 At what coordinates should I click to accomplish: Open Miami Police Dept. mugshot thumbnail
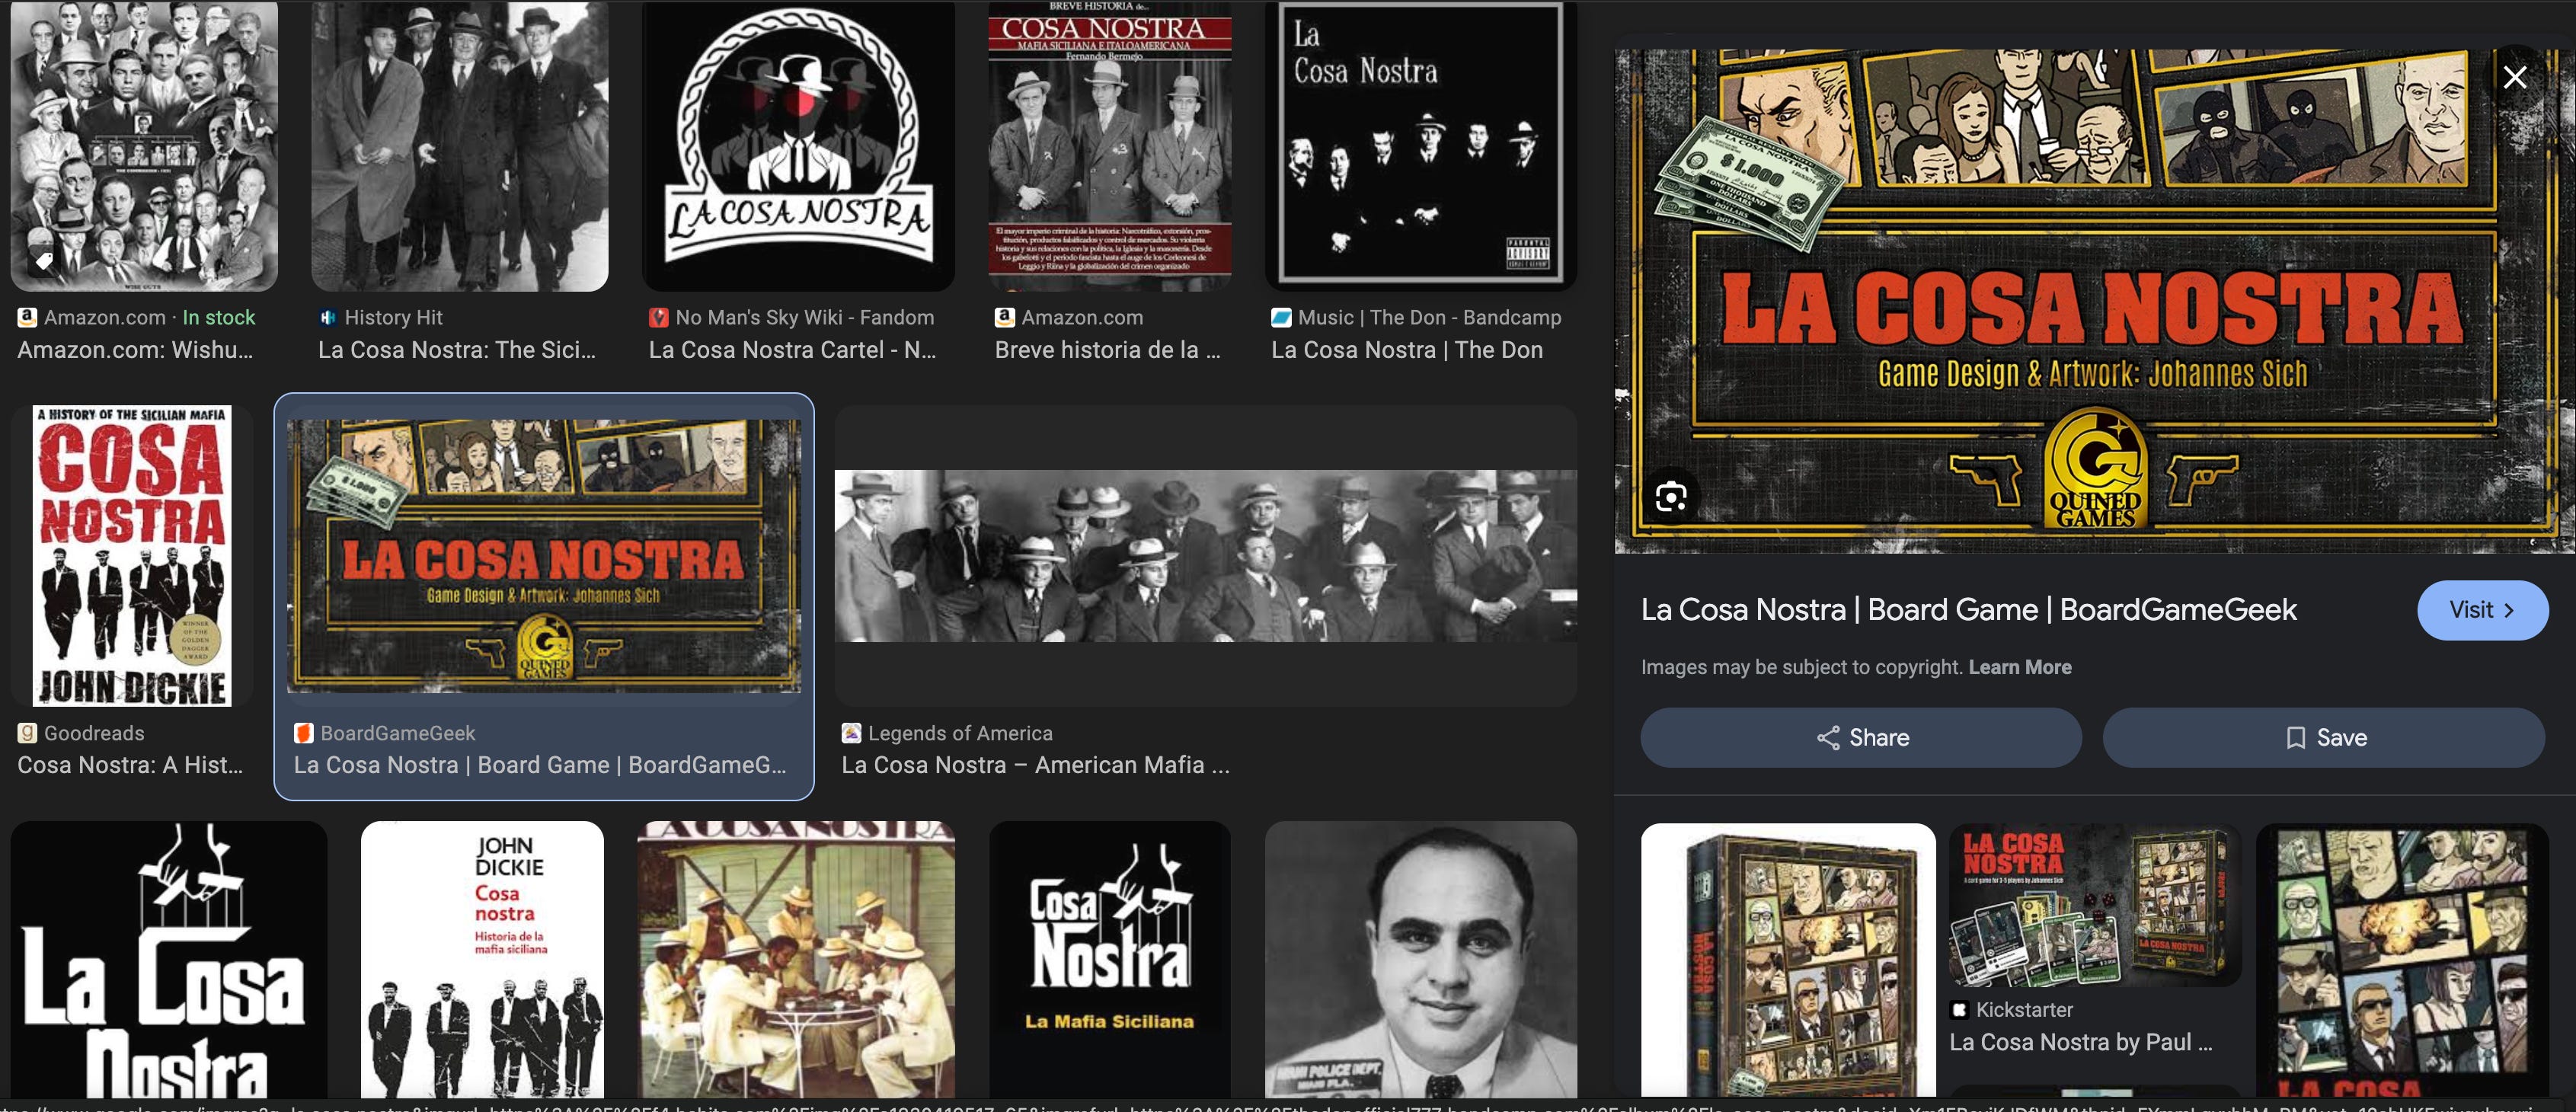point(1421,960)
